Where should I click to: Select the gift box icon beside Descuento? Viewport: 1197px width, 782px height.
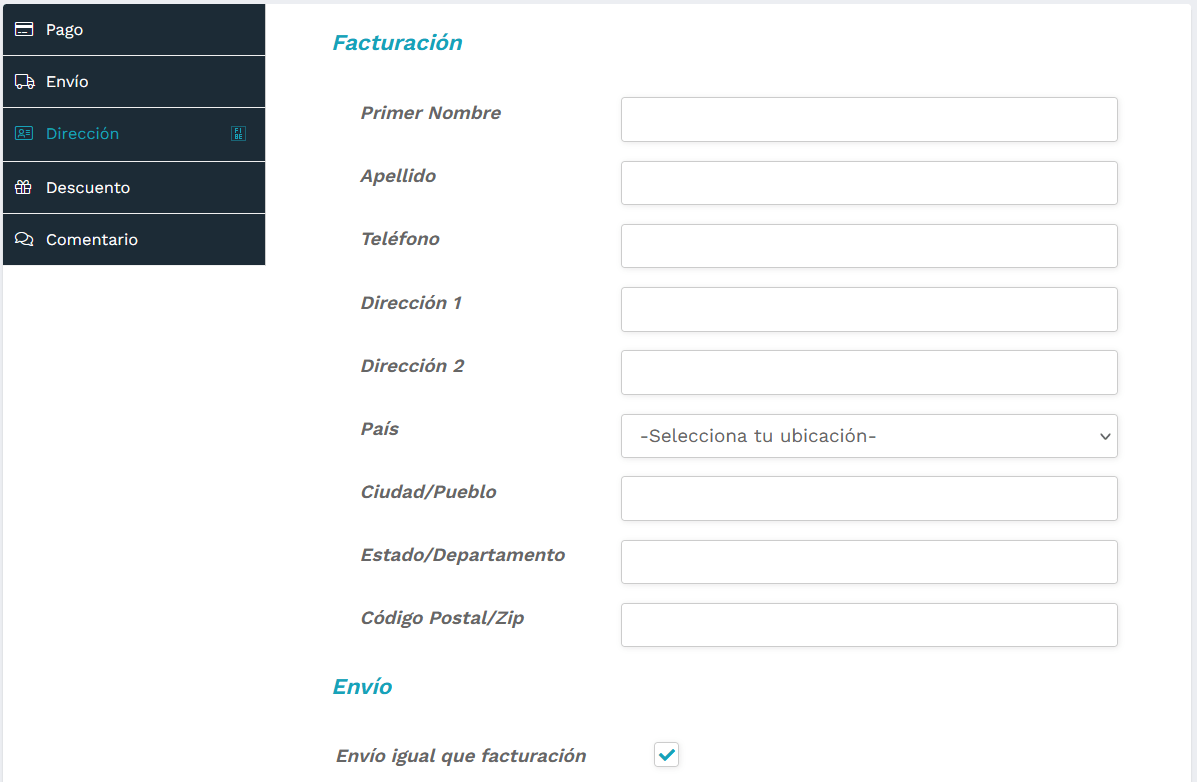(x=24, y=187)
